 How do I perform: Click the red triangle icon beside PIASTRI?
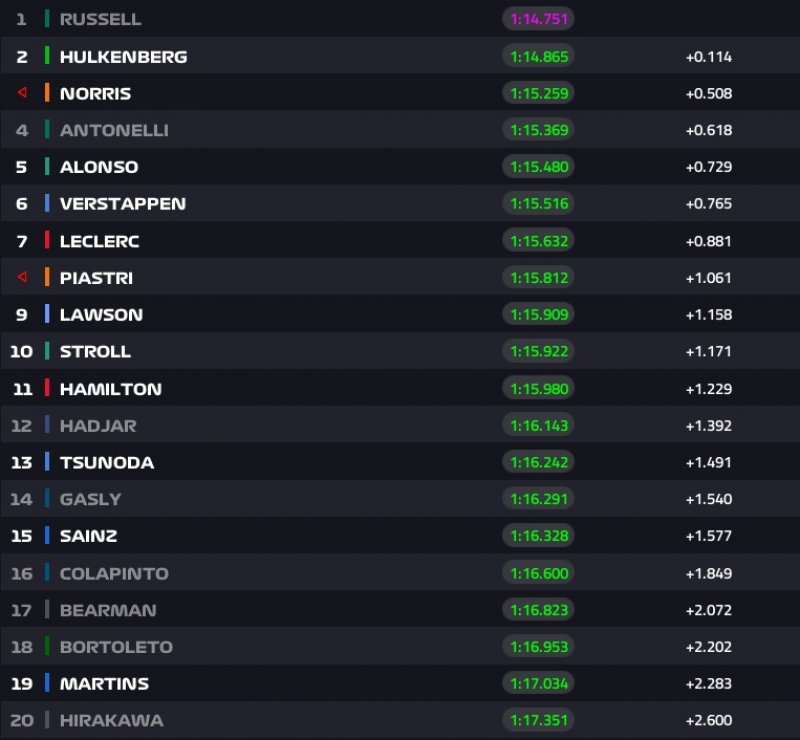[21, 277]
